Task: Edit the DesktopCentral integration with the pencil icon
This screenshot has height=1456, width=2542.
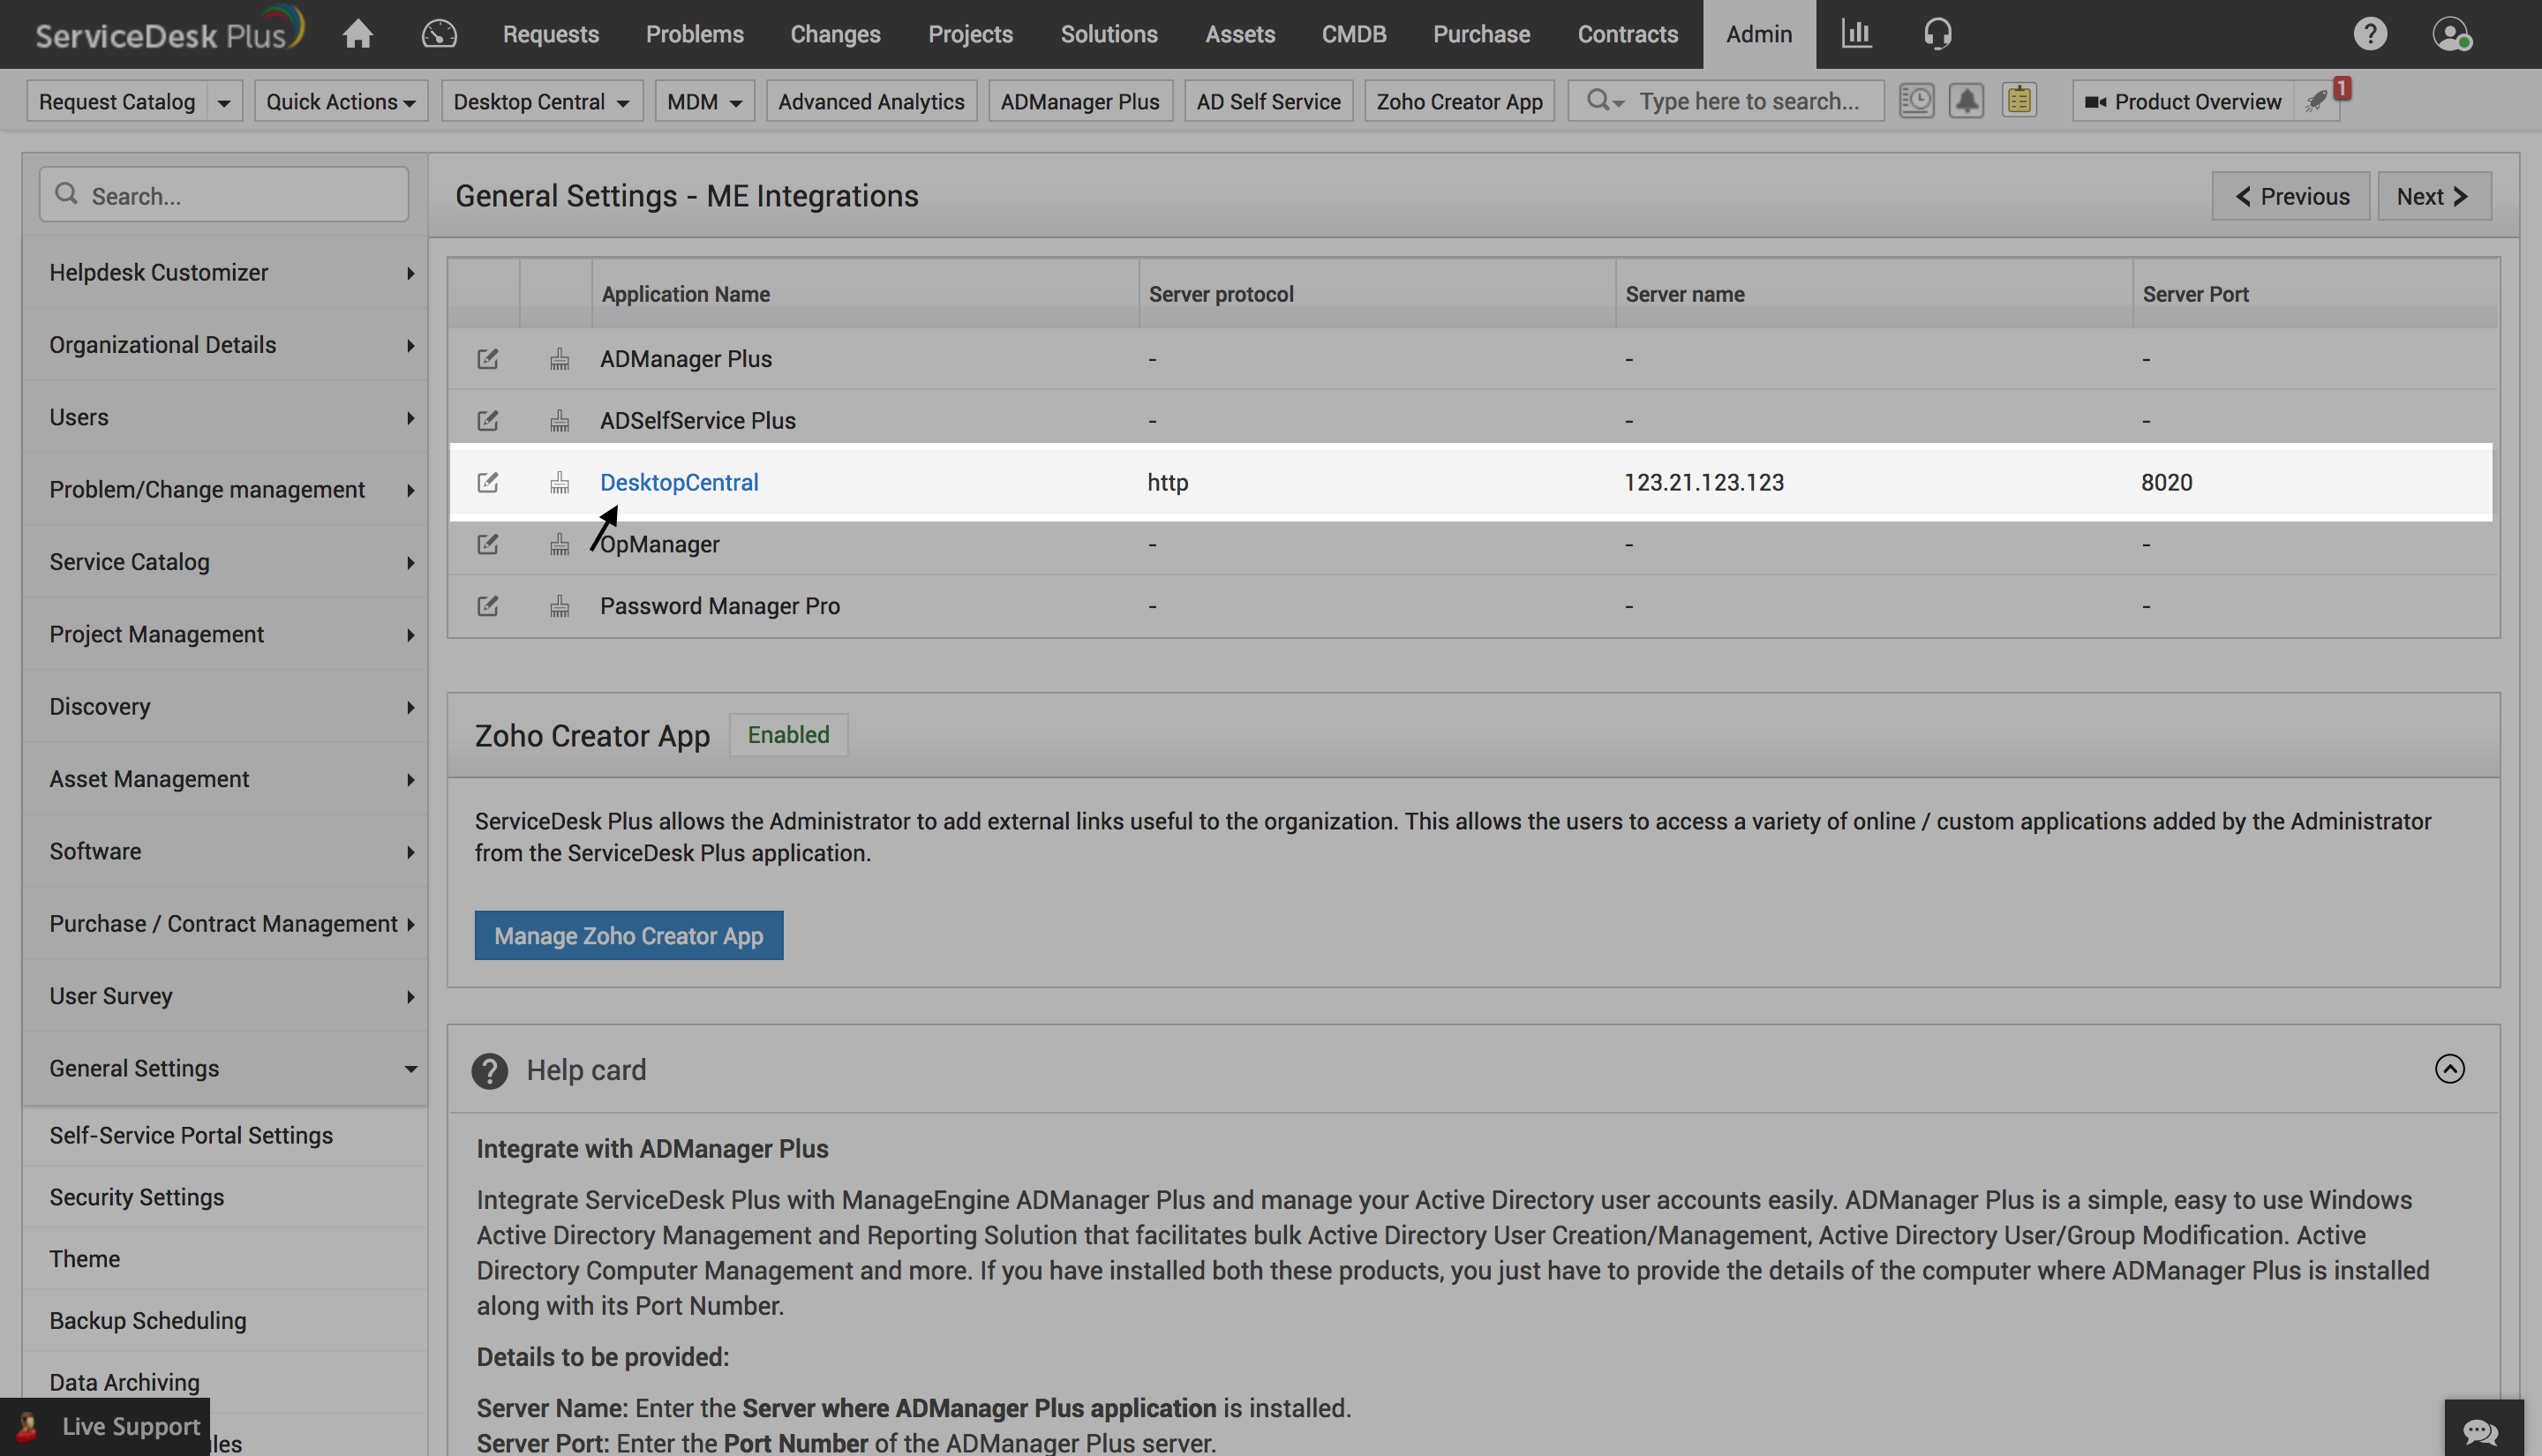Action: [x=488, y=482]
